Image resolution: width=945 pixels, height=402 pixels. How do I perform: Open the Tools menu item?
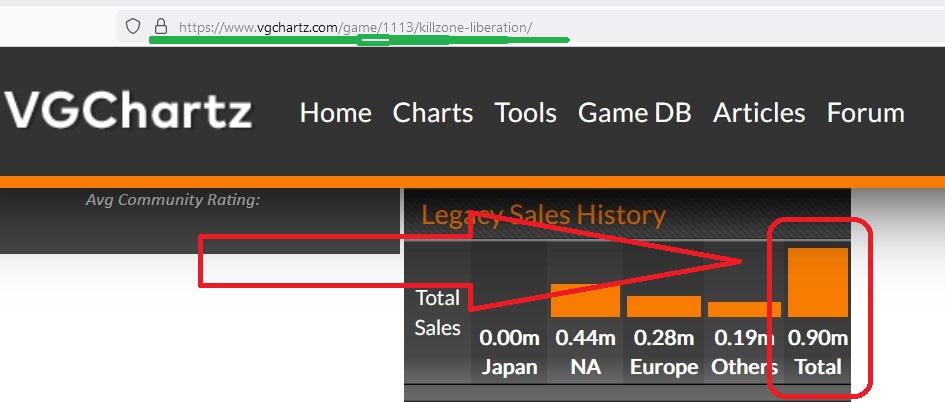[526, 113]
